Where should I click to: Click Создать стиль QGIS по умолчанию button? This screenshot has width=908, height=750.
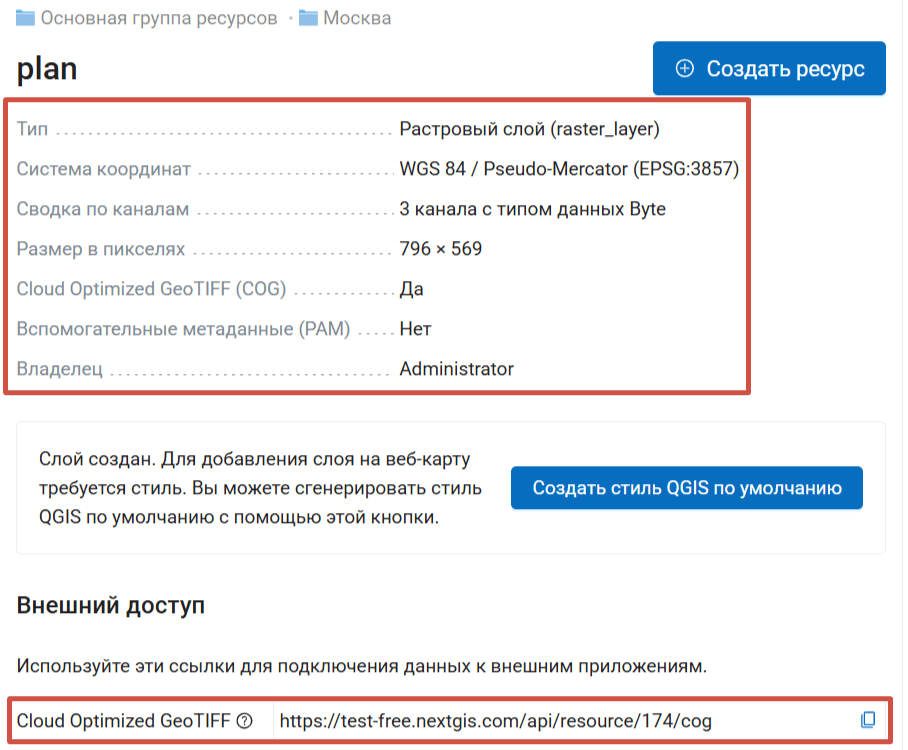[x=686, y=488]
